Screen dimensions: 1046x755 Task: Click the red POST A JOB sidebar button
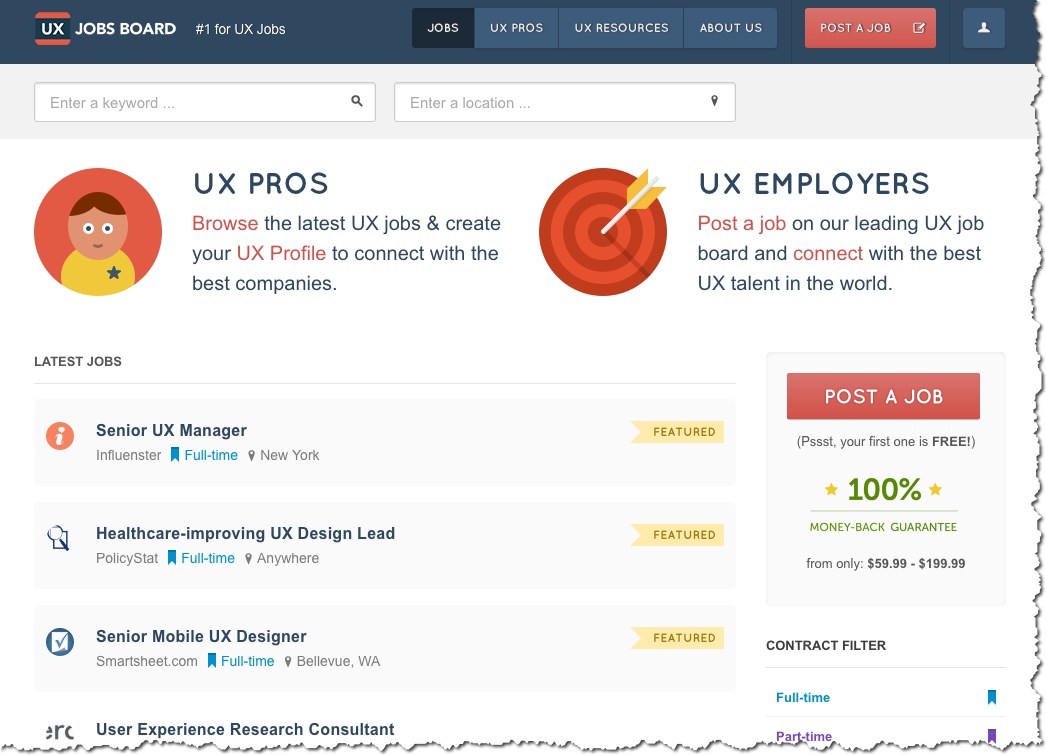click(883, 396)
